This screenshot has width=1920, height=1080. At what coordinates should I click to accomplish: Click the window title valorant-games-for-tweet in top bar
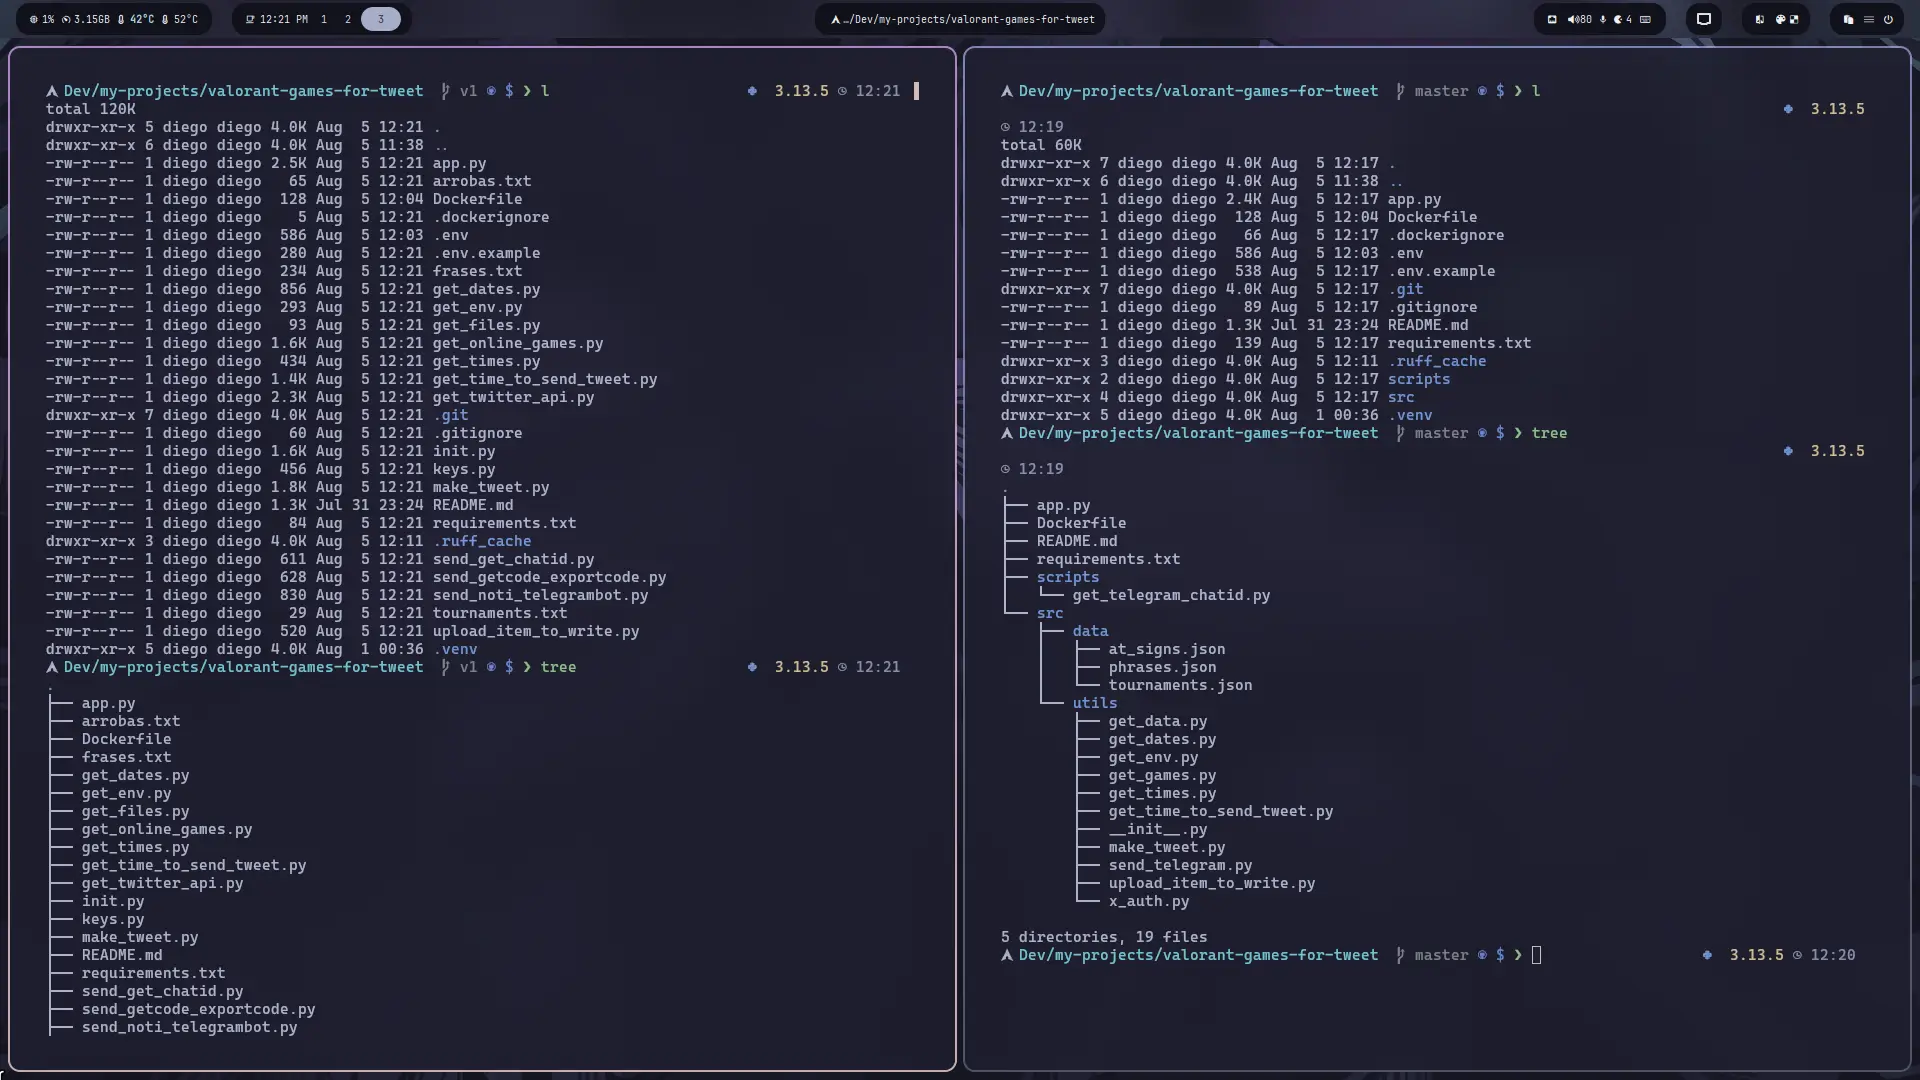962,19
